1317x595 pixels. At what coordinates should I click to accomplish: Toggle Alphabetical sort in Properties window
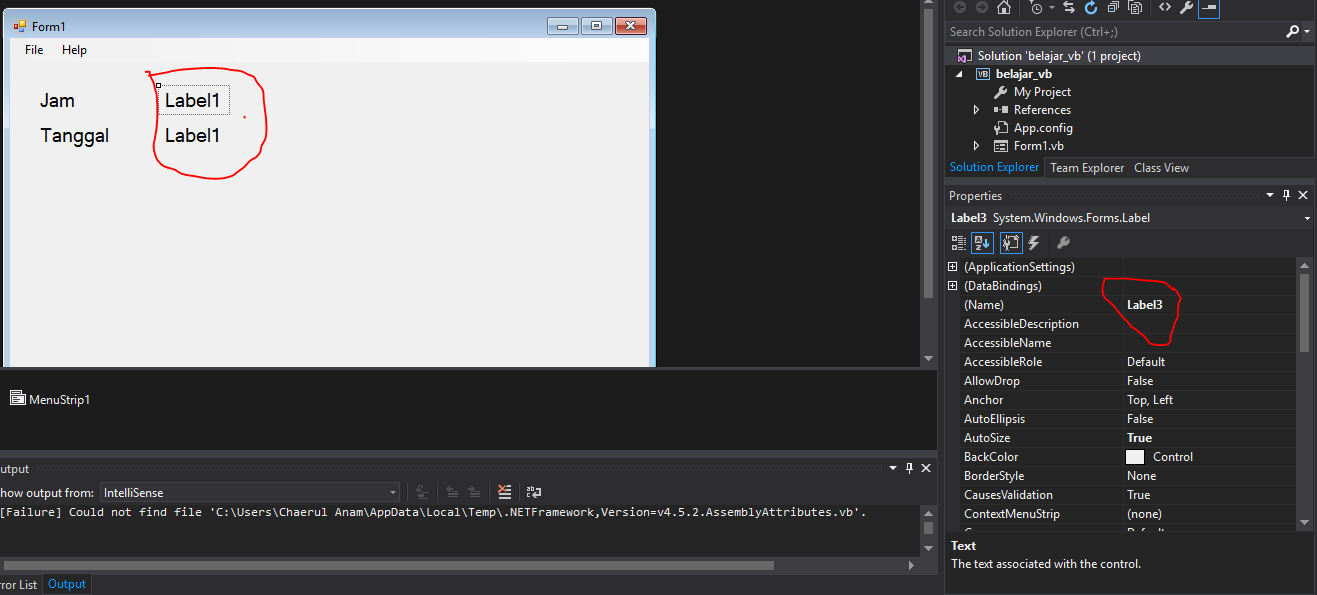(x=982, y=242)
